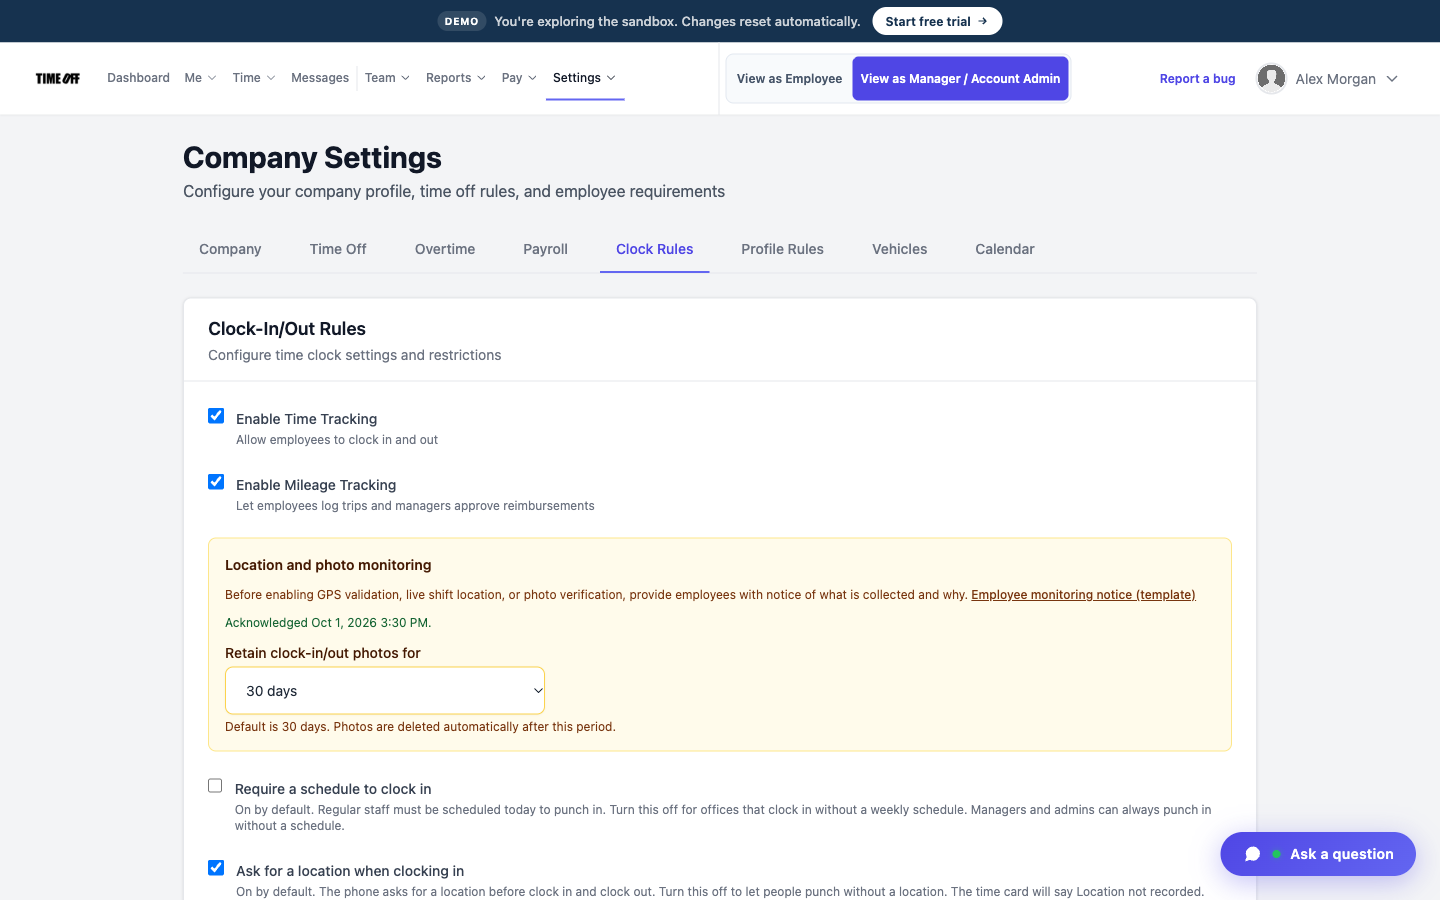The width and height of the screenshot is (1440, 900).
Task: Select the Payroll tab
Action: 545,249
